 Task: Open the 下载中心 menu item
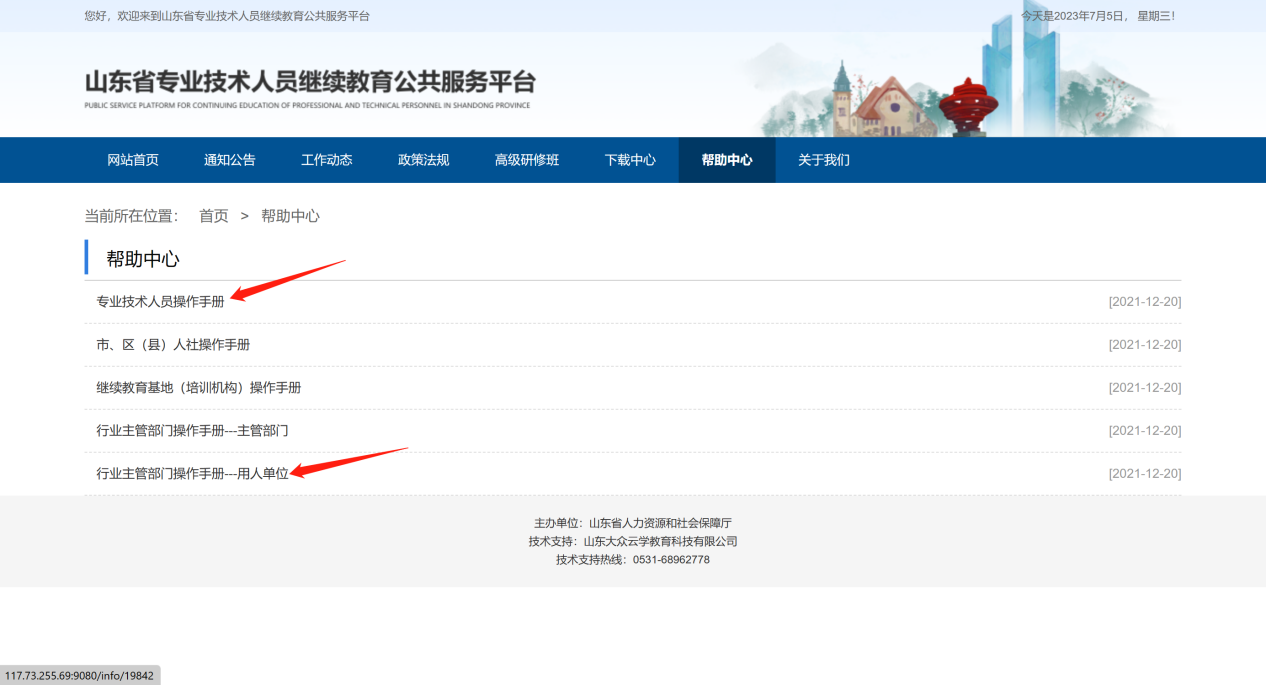630,160
